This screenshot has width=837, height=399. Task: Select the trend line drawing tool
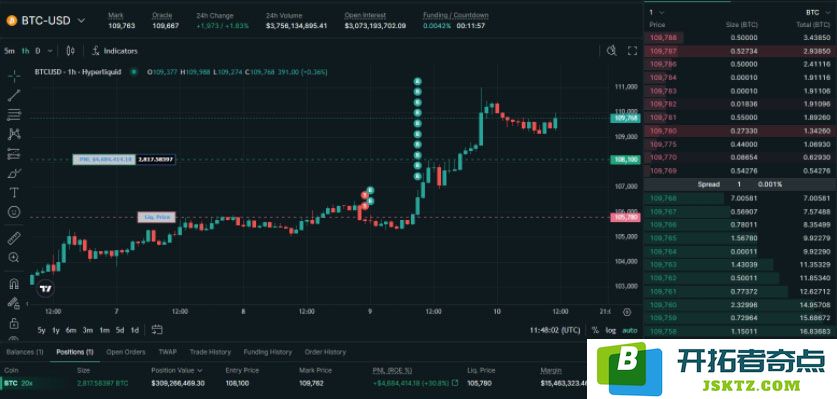[x=14, y=95]
